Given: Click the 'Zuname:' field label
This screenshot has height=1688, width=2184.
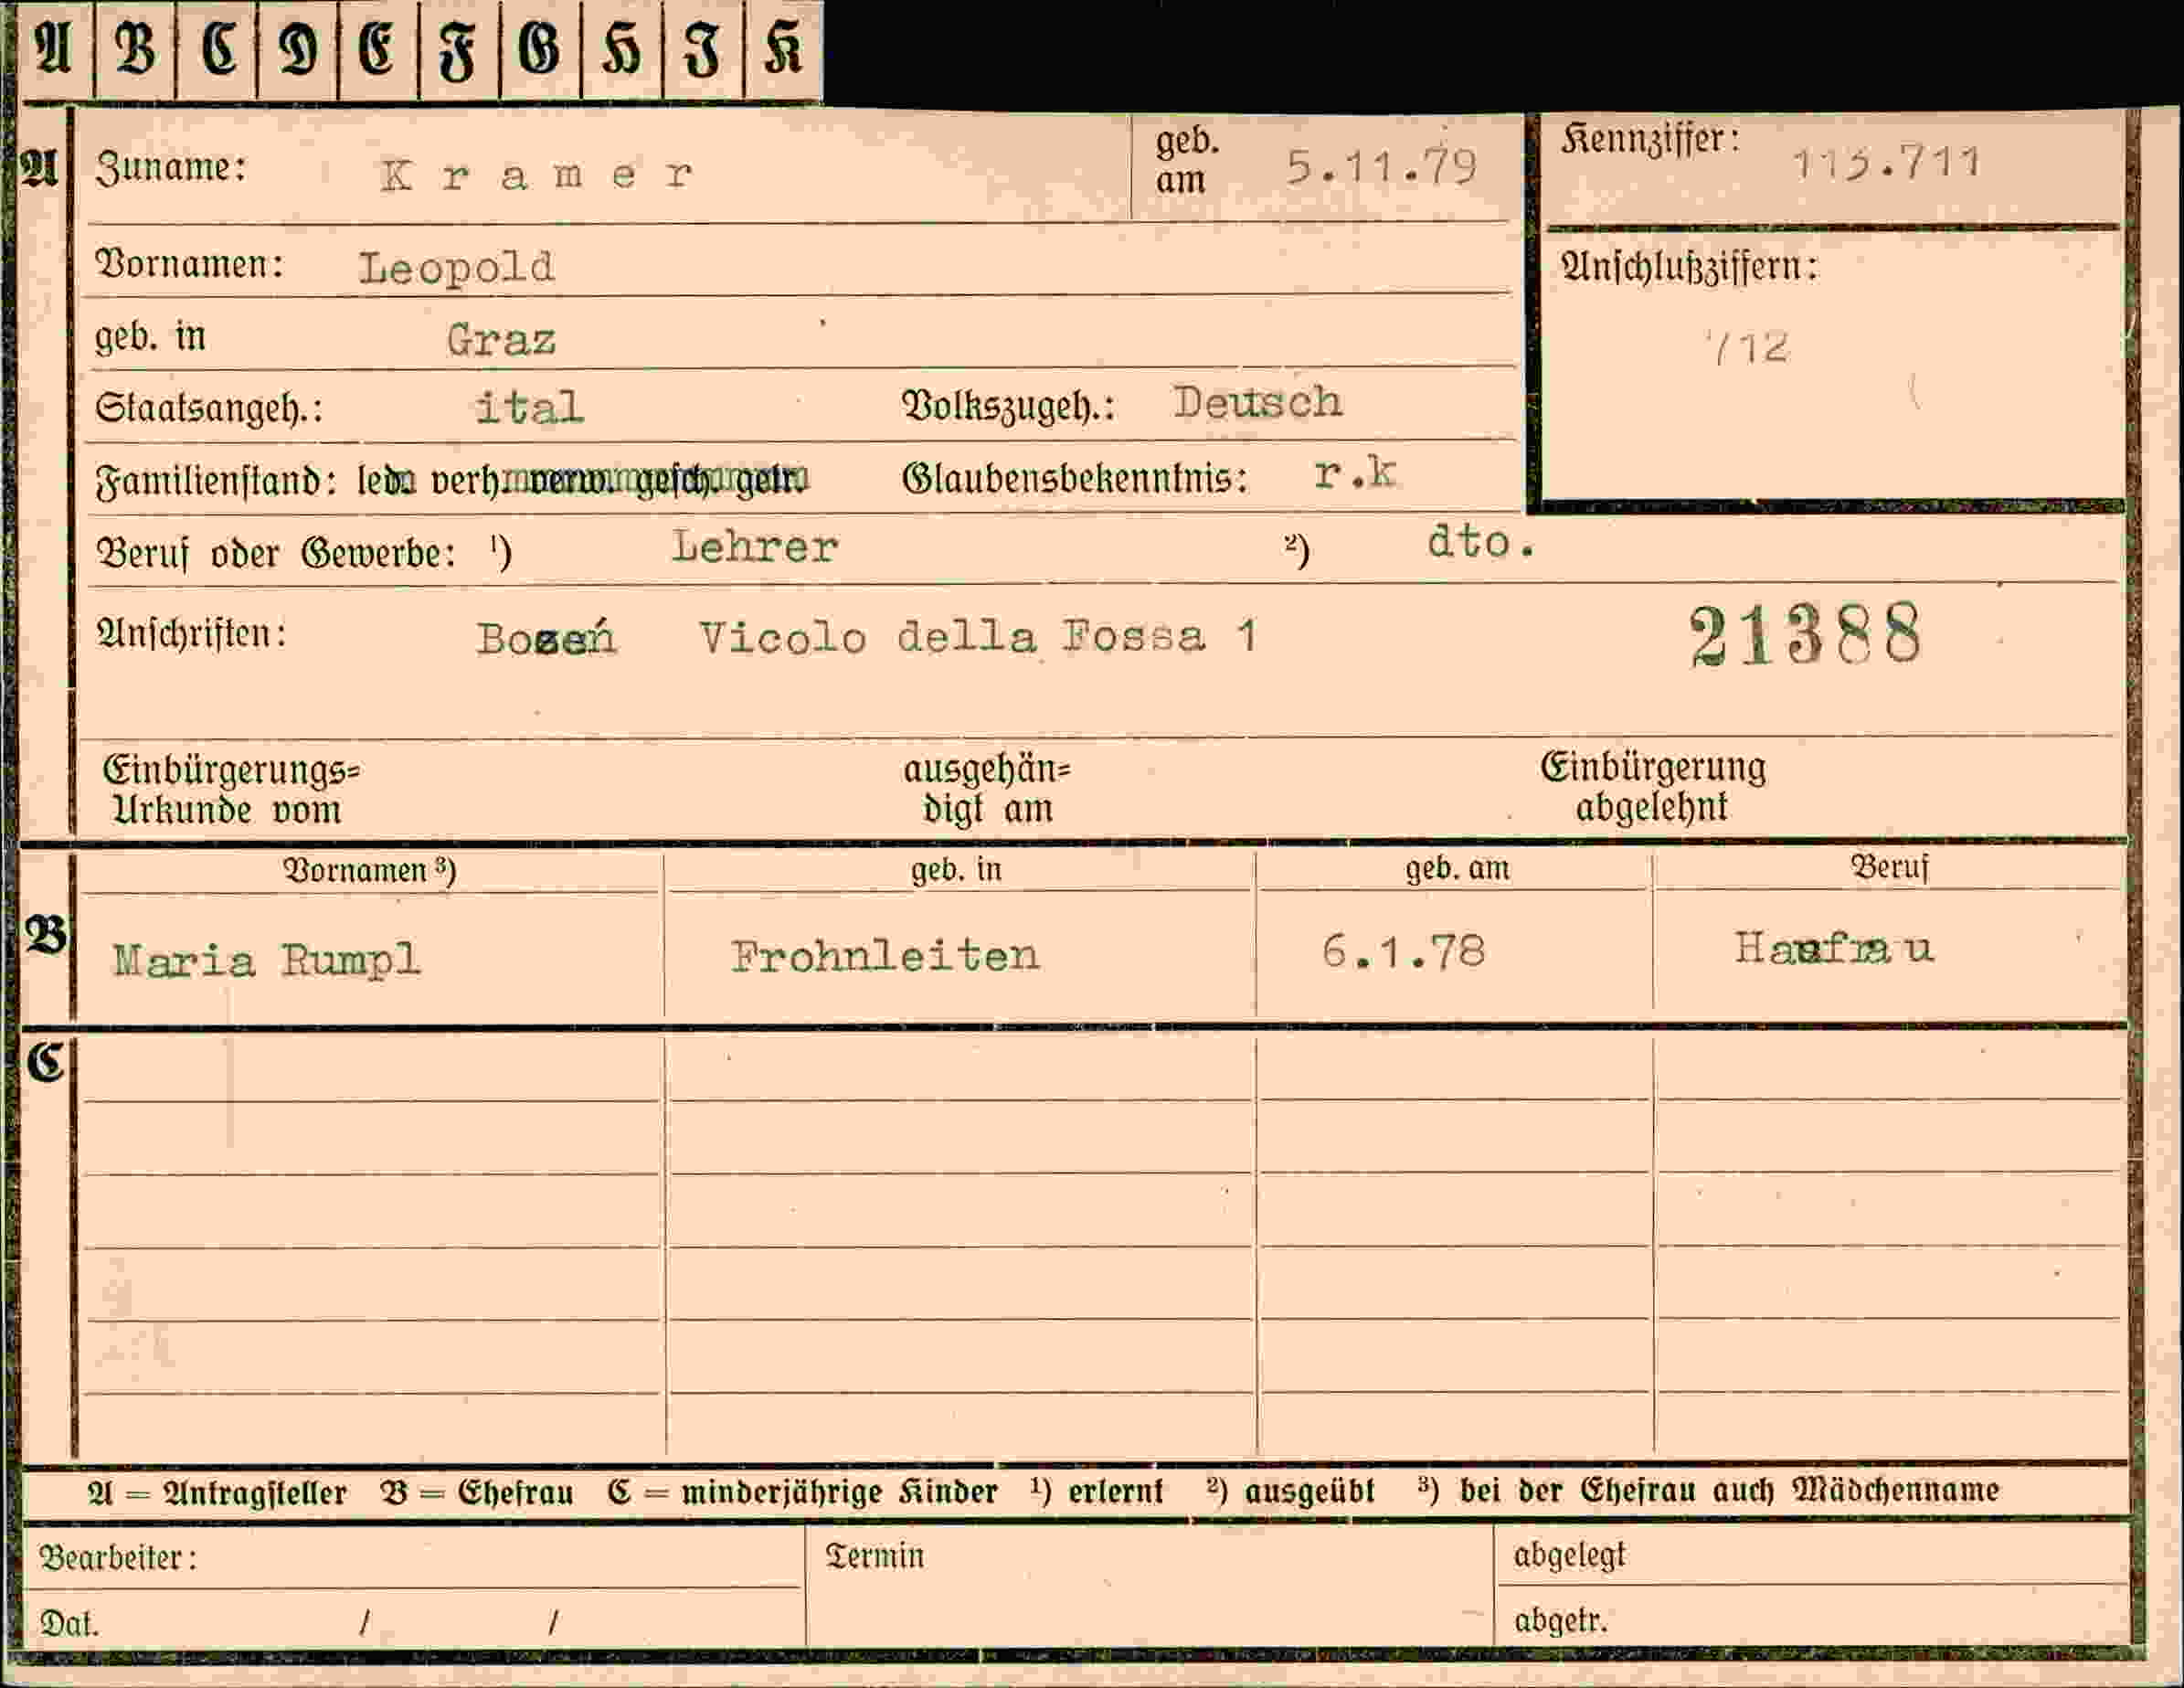Looking at the screenshot, I should tap(170, 167).
